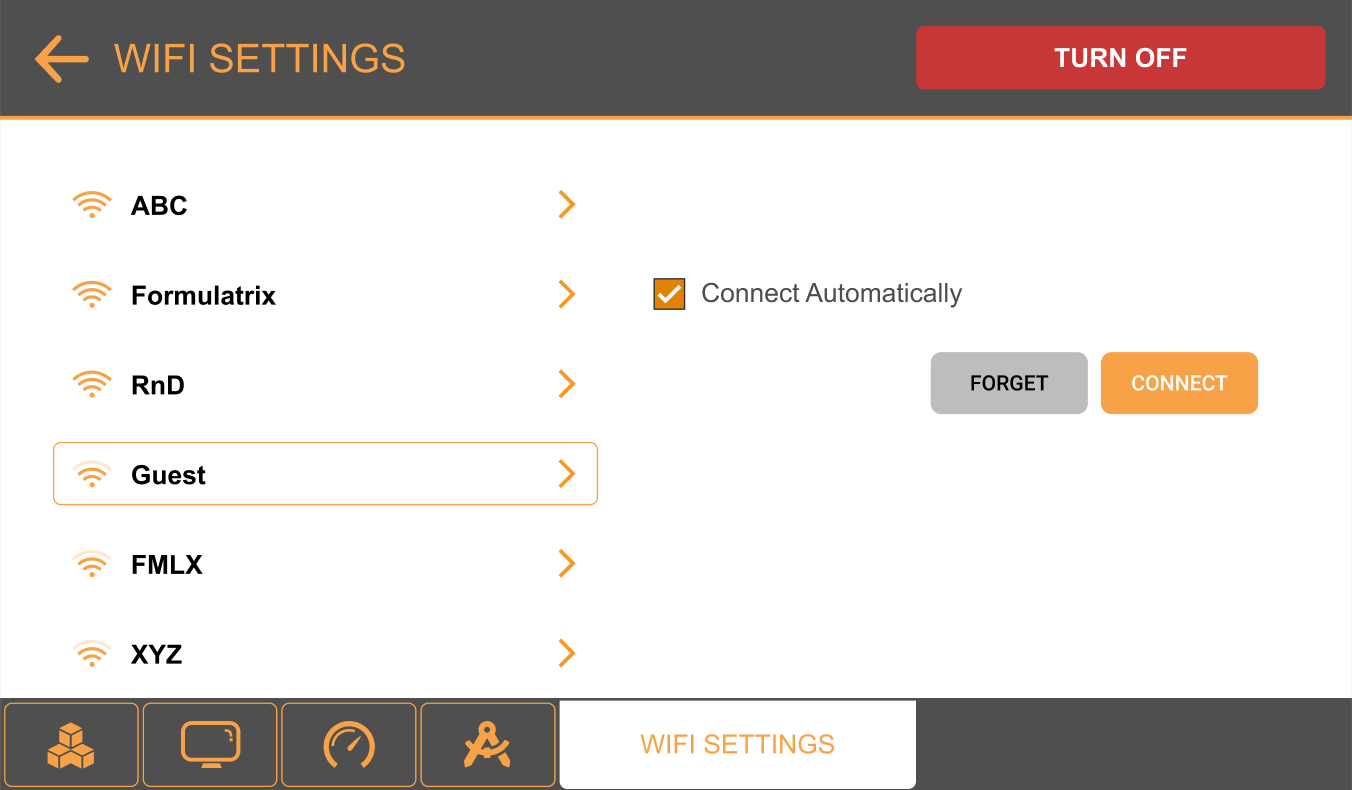The width and height of the screenshot is (1352, 790).
Task: Switch to the WIFI SETTINGS bottom tab
Action: point(738,745)
